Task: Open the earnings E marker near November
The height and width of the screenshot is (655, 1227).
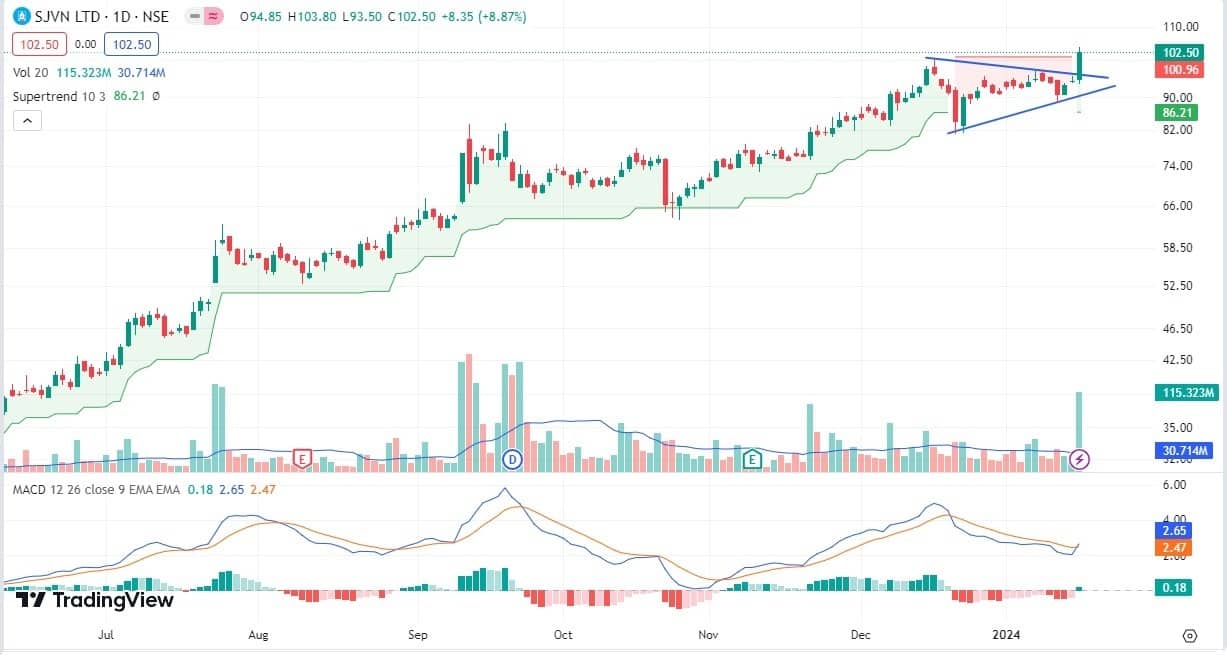Action: [x=752, y=459]
